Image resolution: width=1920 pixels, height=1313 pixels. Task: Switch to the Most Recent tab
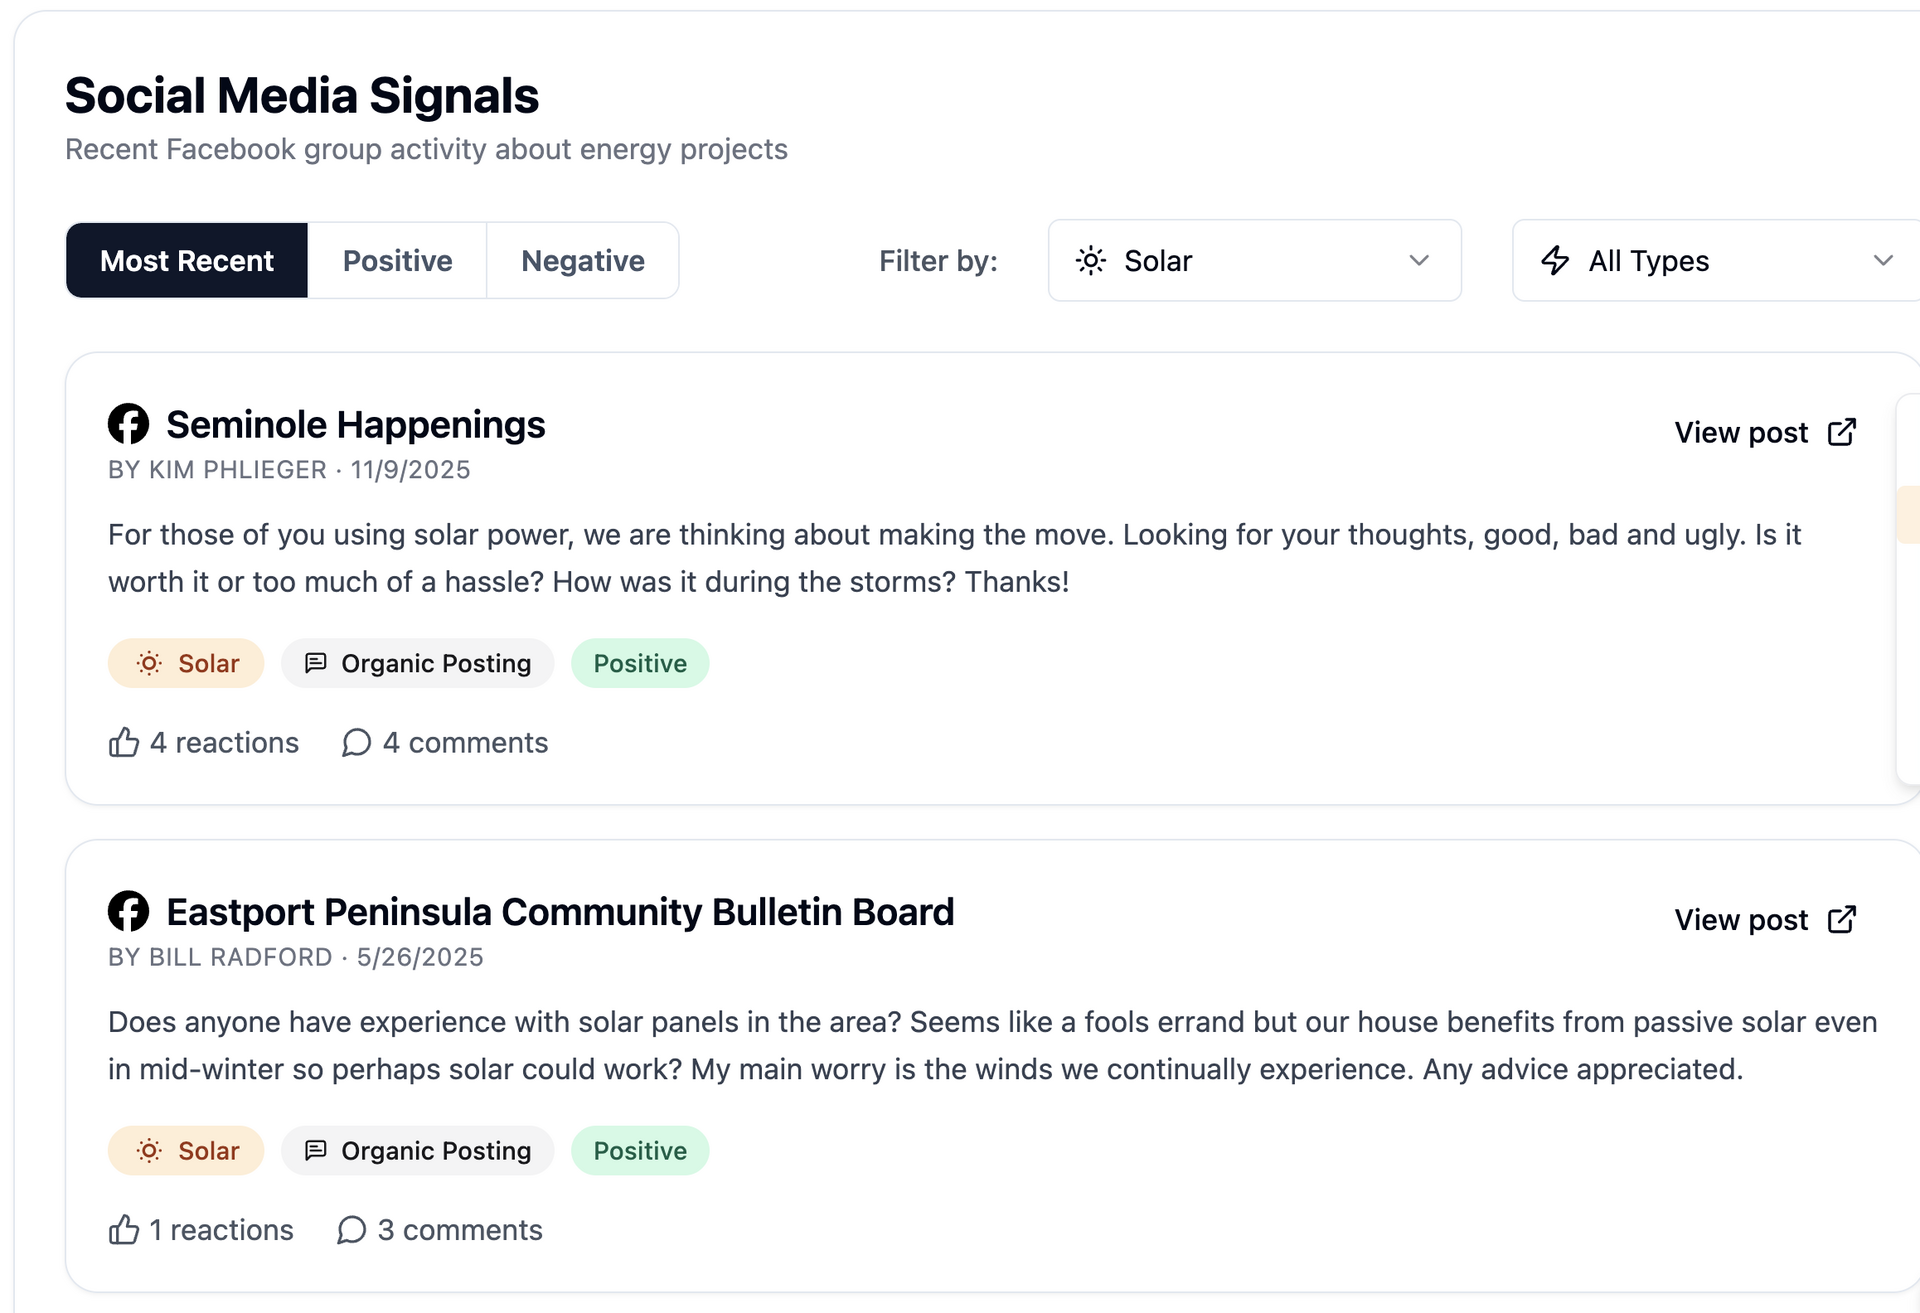click(x=187, y=261)
